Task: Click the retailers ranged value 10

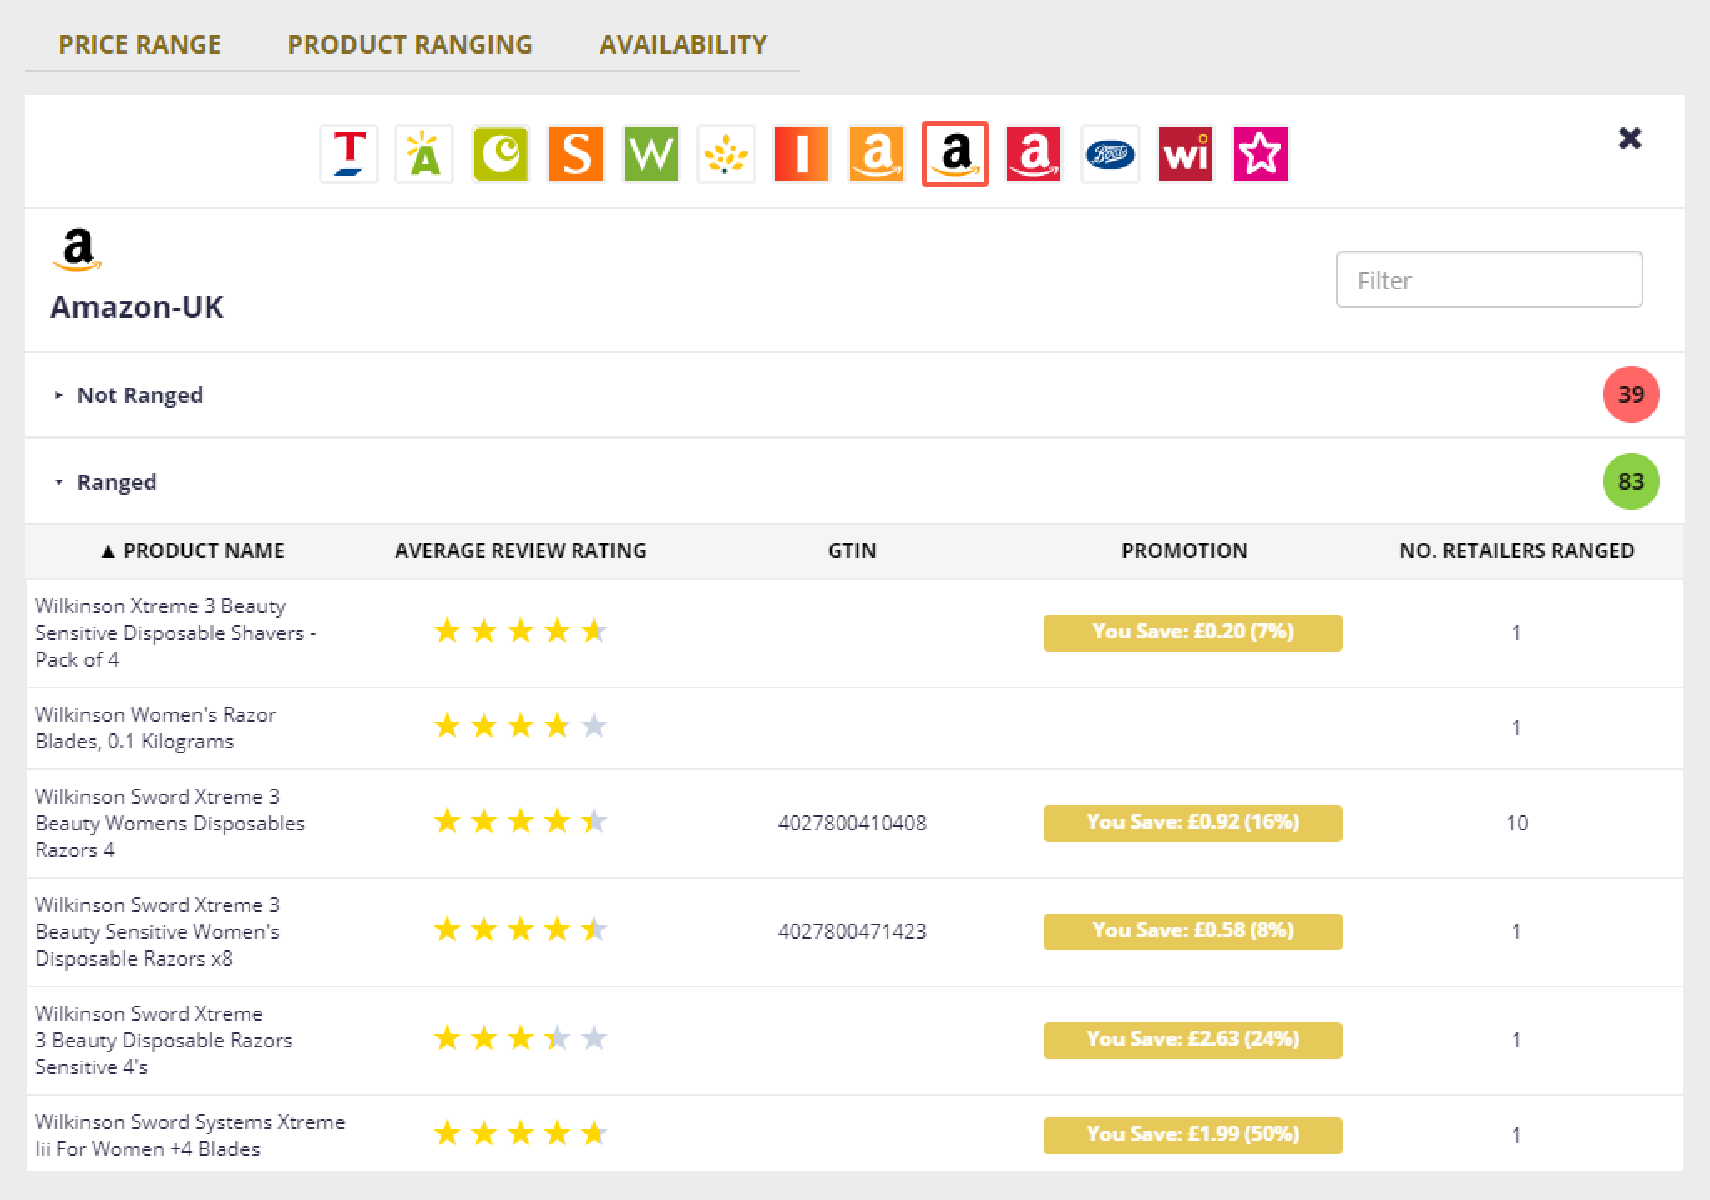Action: (1517, 823)
